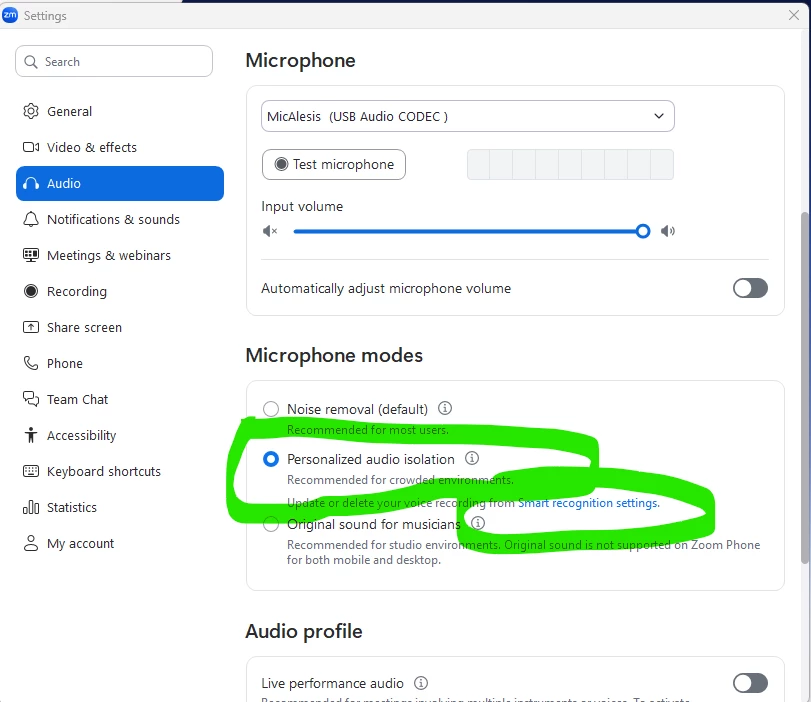This screenshot has width=811, height=702.
Task: Click the Recording circle icon
Action: tap(31, 291)
